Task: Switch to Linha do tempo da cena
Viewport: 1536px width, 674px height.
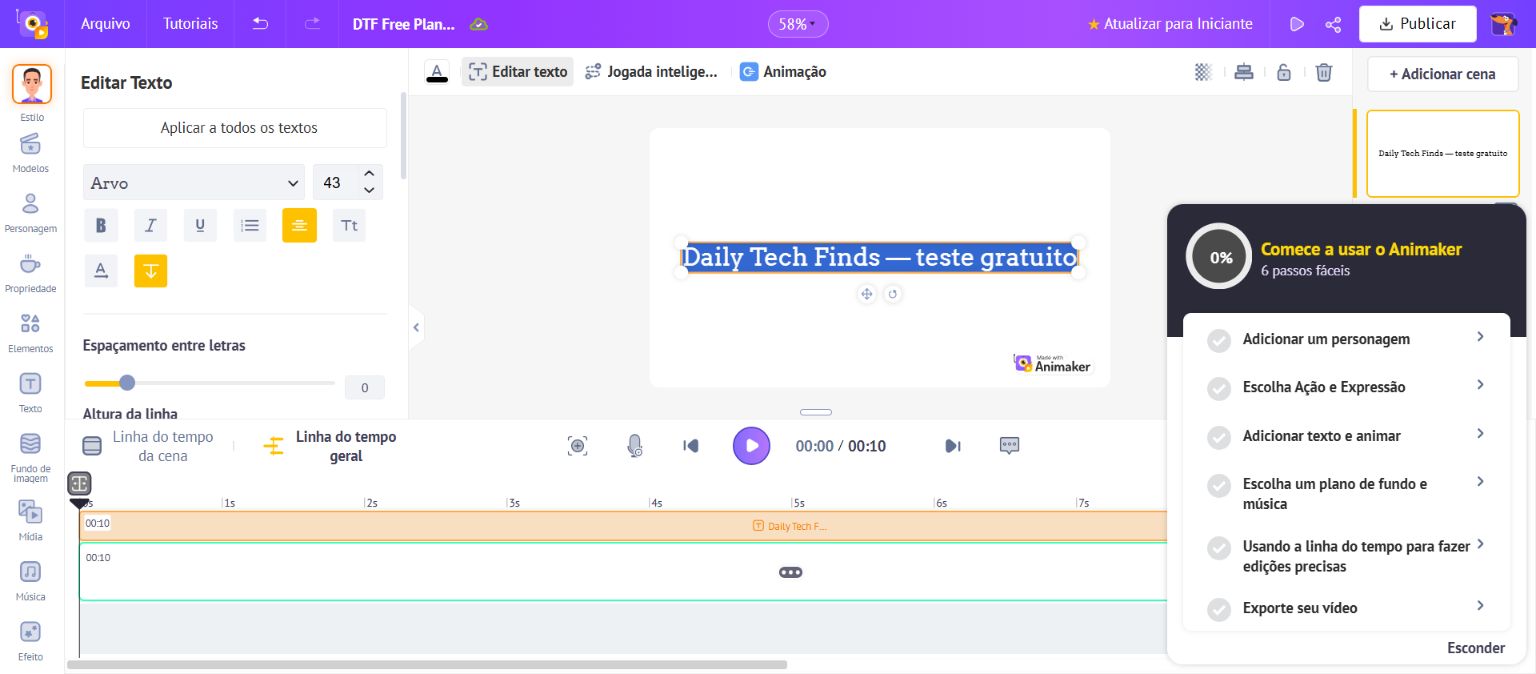Action: tap(150, 446)
